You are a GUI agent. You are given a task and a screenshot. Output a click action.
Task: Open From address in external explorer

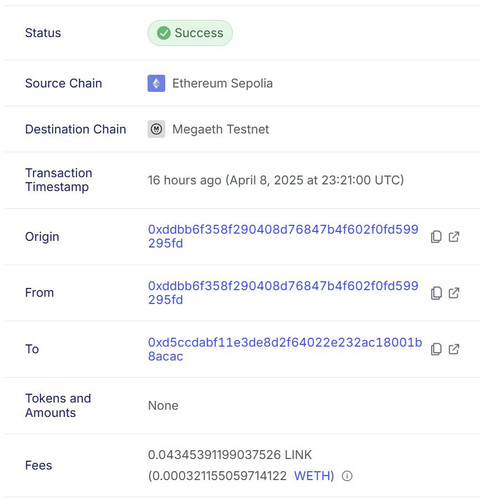point(454,293)
